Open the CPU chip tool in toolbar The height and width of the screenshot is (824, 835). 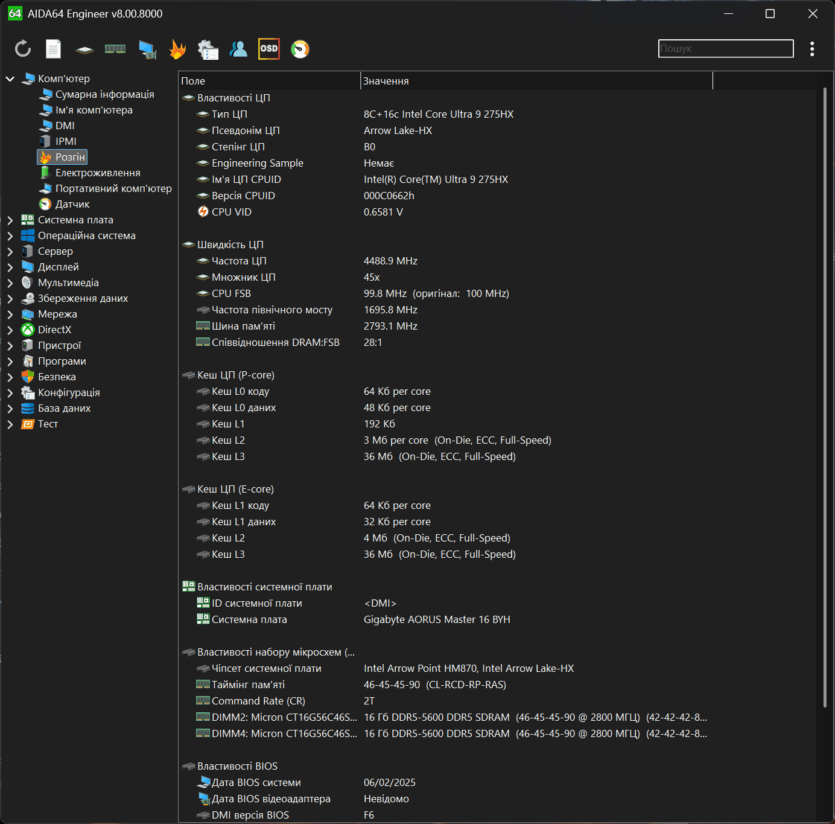pyautogui.click(x=85, y=49)
